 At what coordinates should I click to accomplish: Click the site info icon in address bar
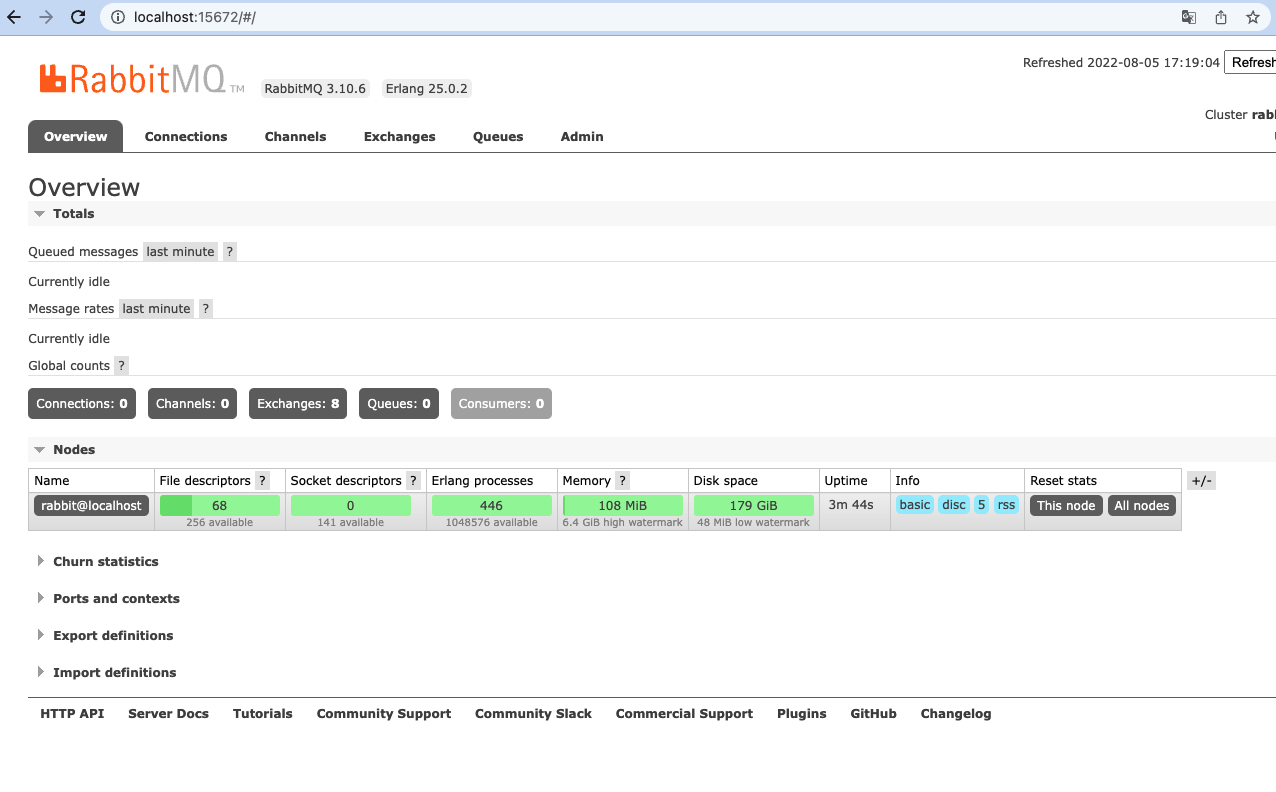click(x=118, y=17)
